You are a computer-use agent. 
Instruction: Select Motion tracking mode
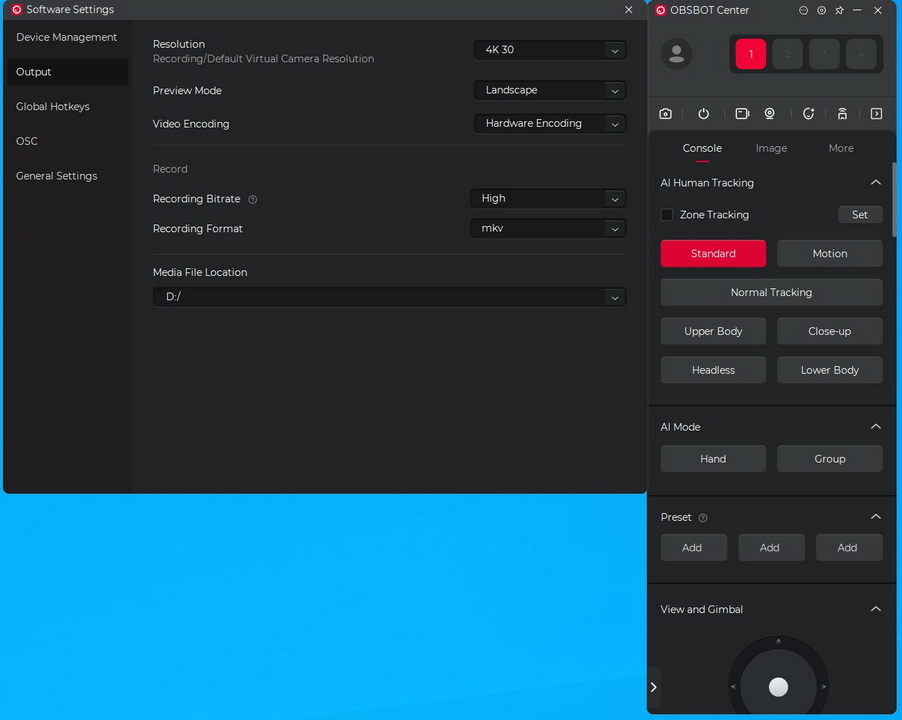tap(830, 254)
